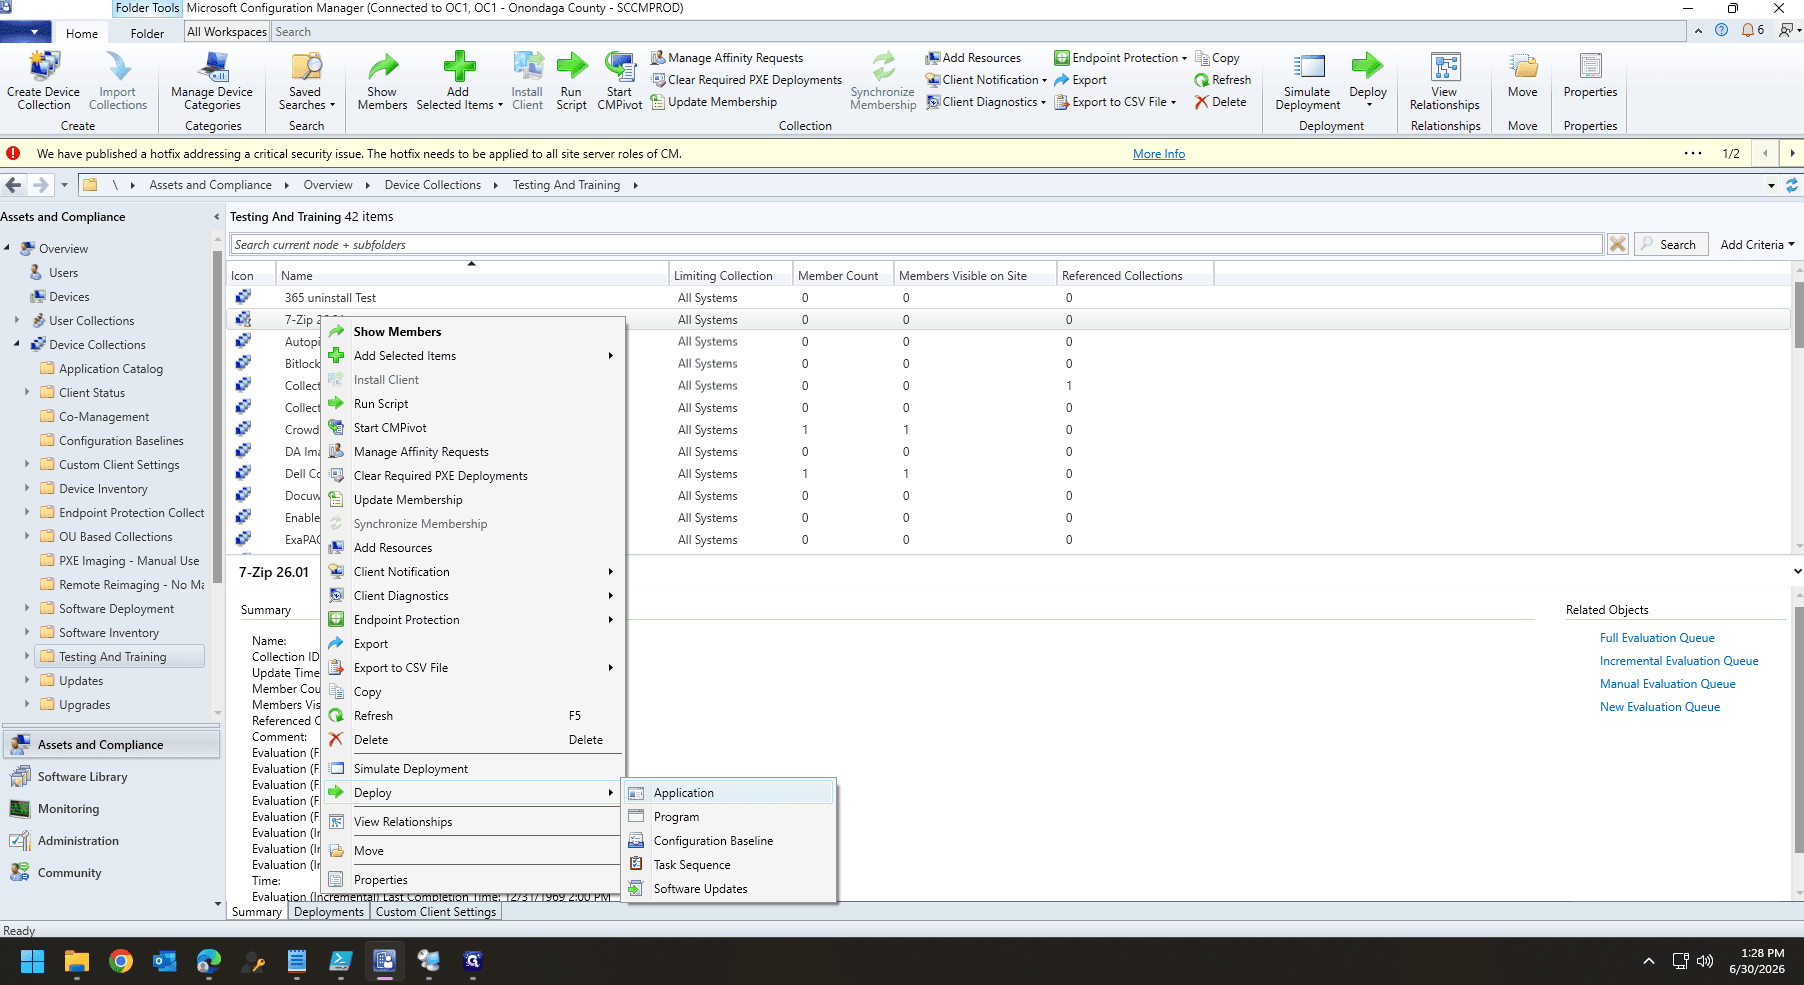Click the Delete ribbon item

(1220, 102)
